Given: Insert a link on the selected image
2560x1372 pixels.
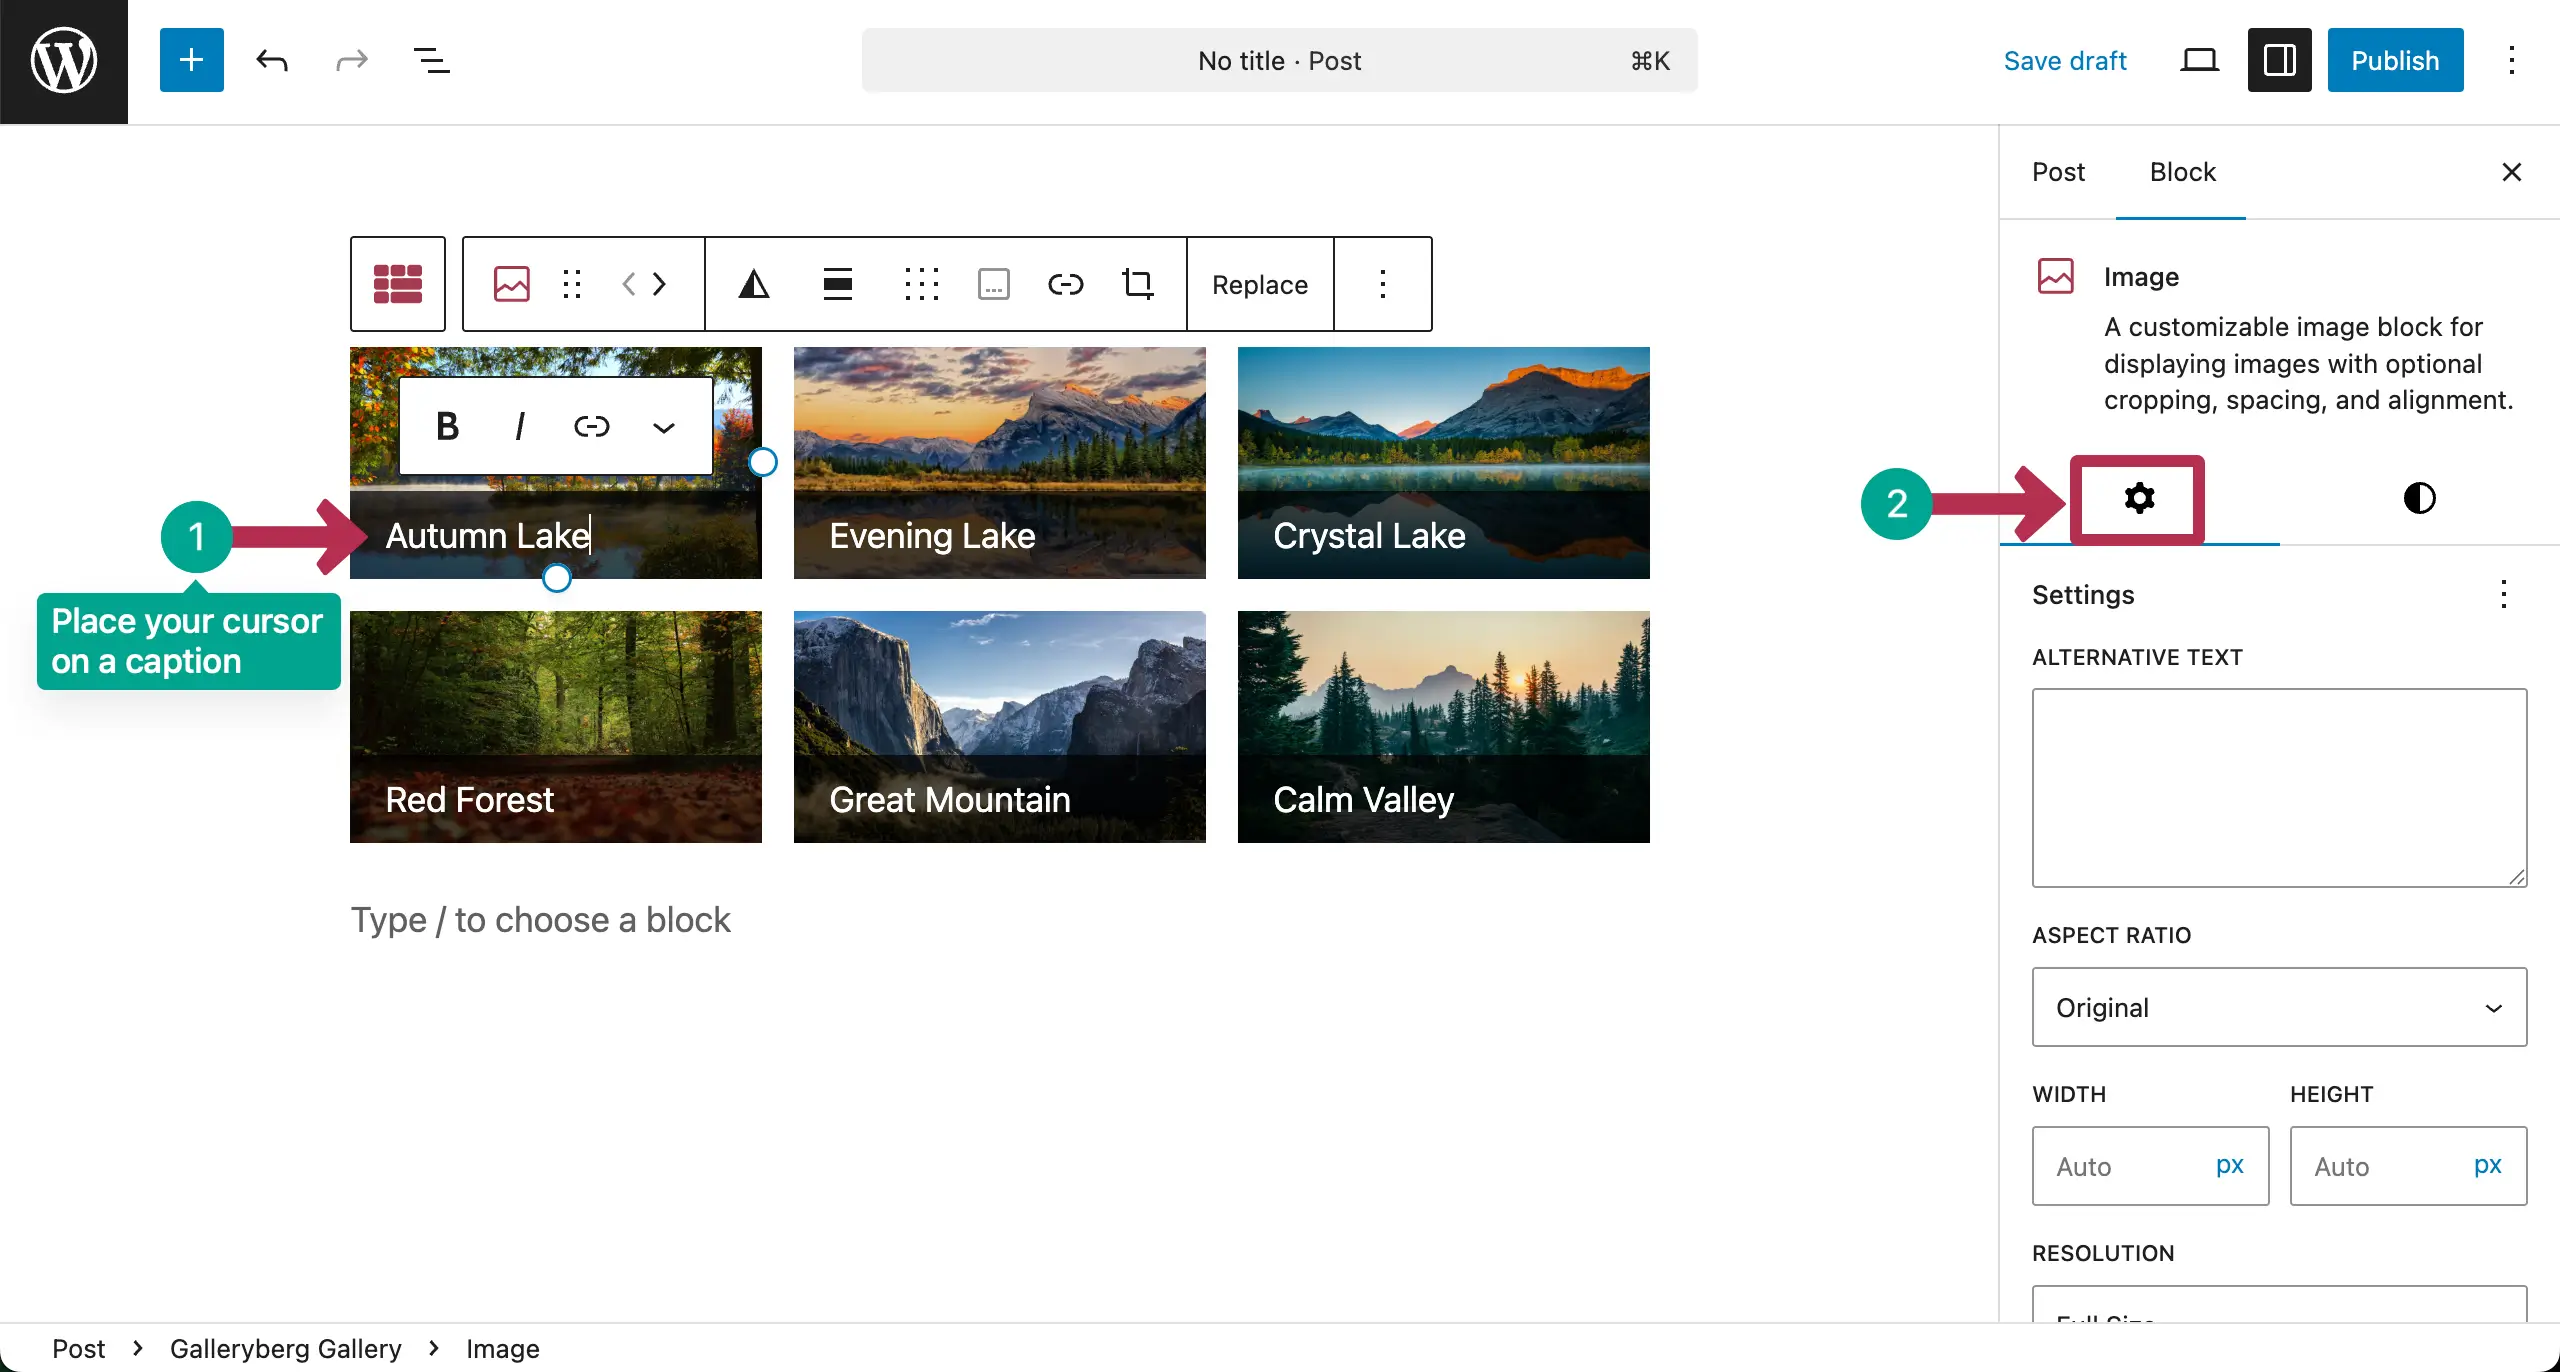Looking at the screenshot, I should tap(1064, 284).
